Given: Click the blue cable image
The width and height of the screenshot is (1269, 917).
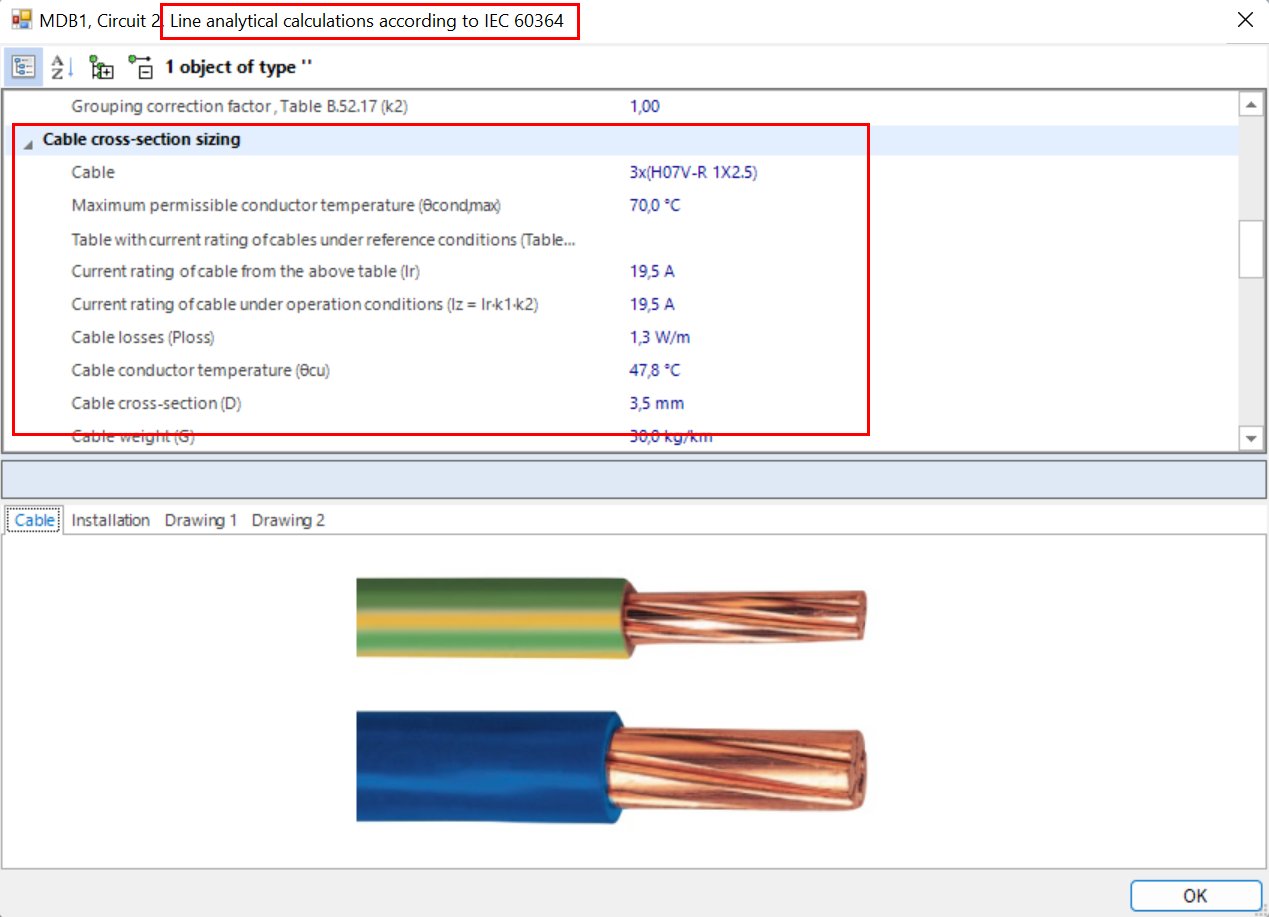Looking at the screenshot, I should coord(610,765).
